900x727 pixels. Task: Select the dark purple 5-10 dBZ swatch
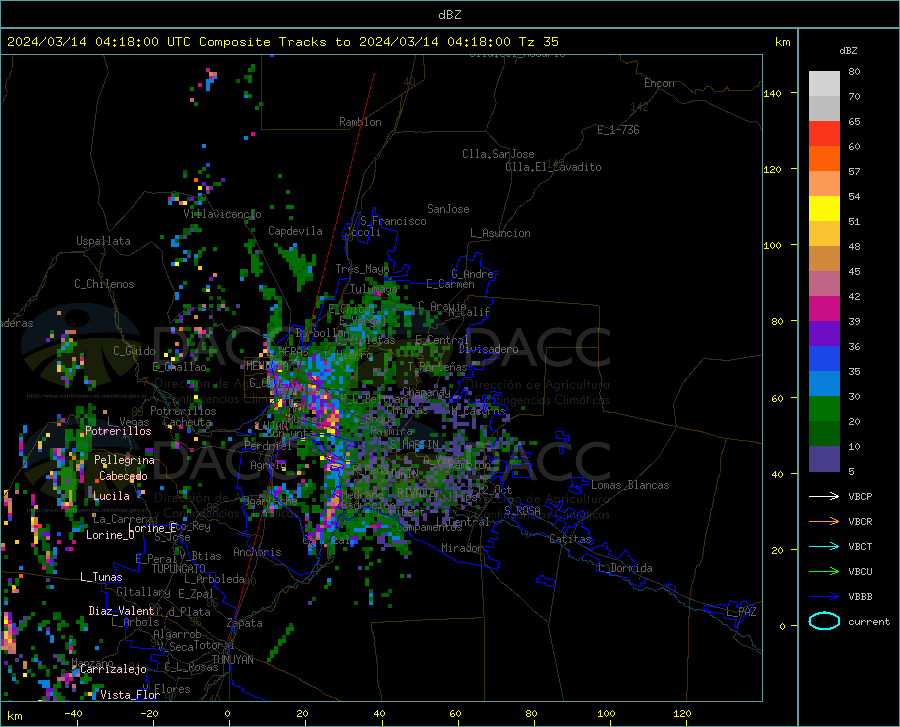coord(824,459)
